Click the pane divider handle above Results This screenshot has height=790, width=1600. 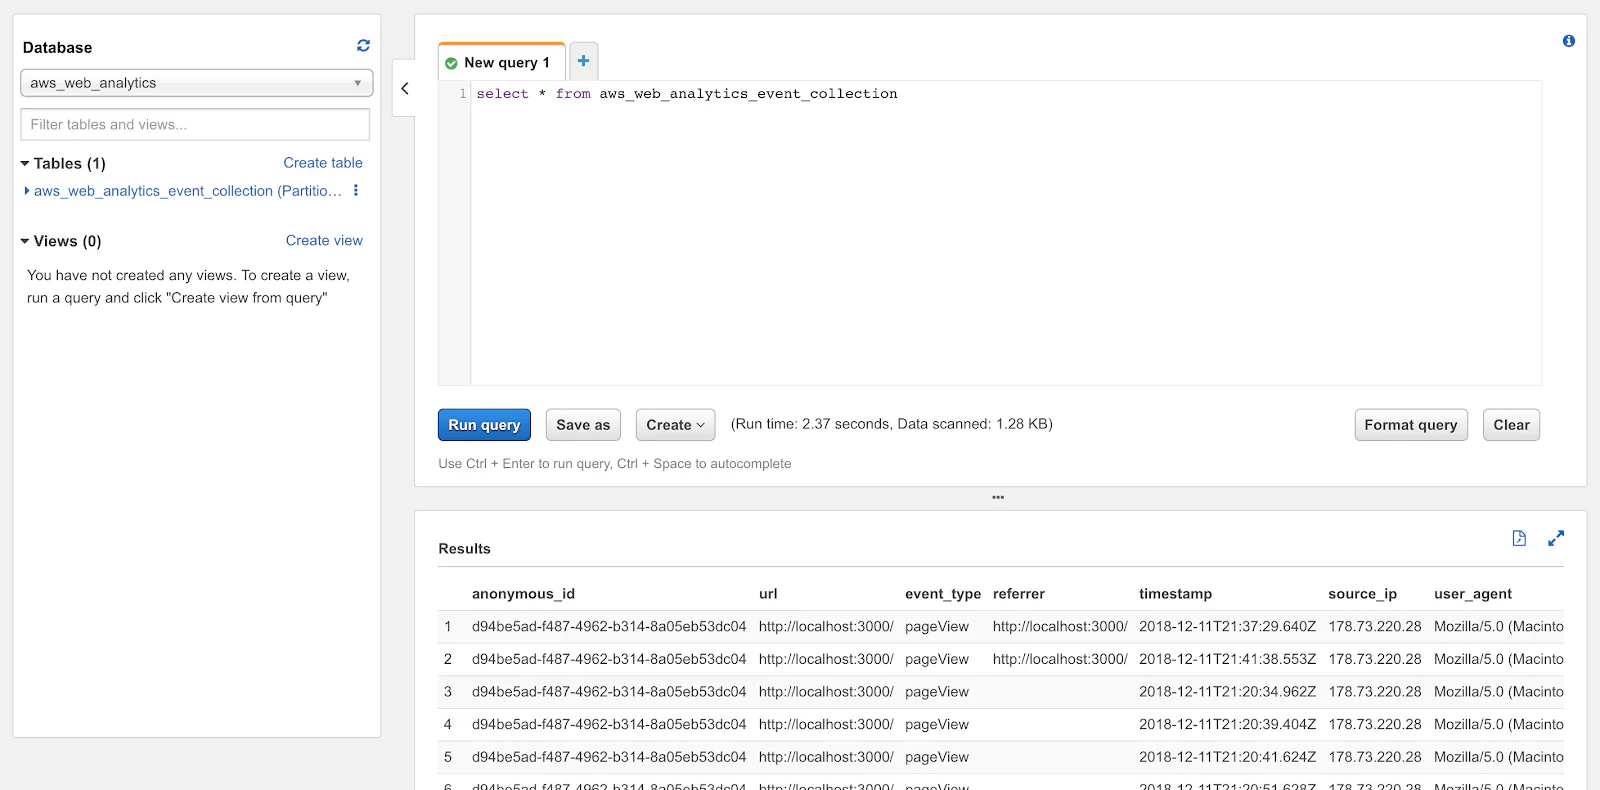pos(998,497)
